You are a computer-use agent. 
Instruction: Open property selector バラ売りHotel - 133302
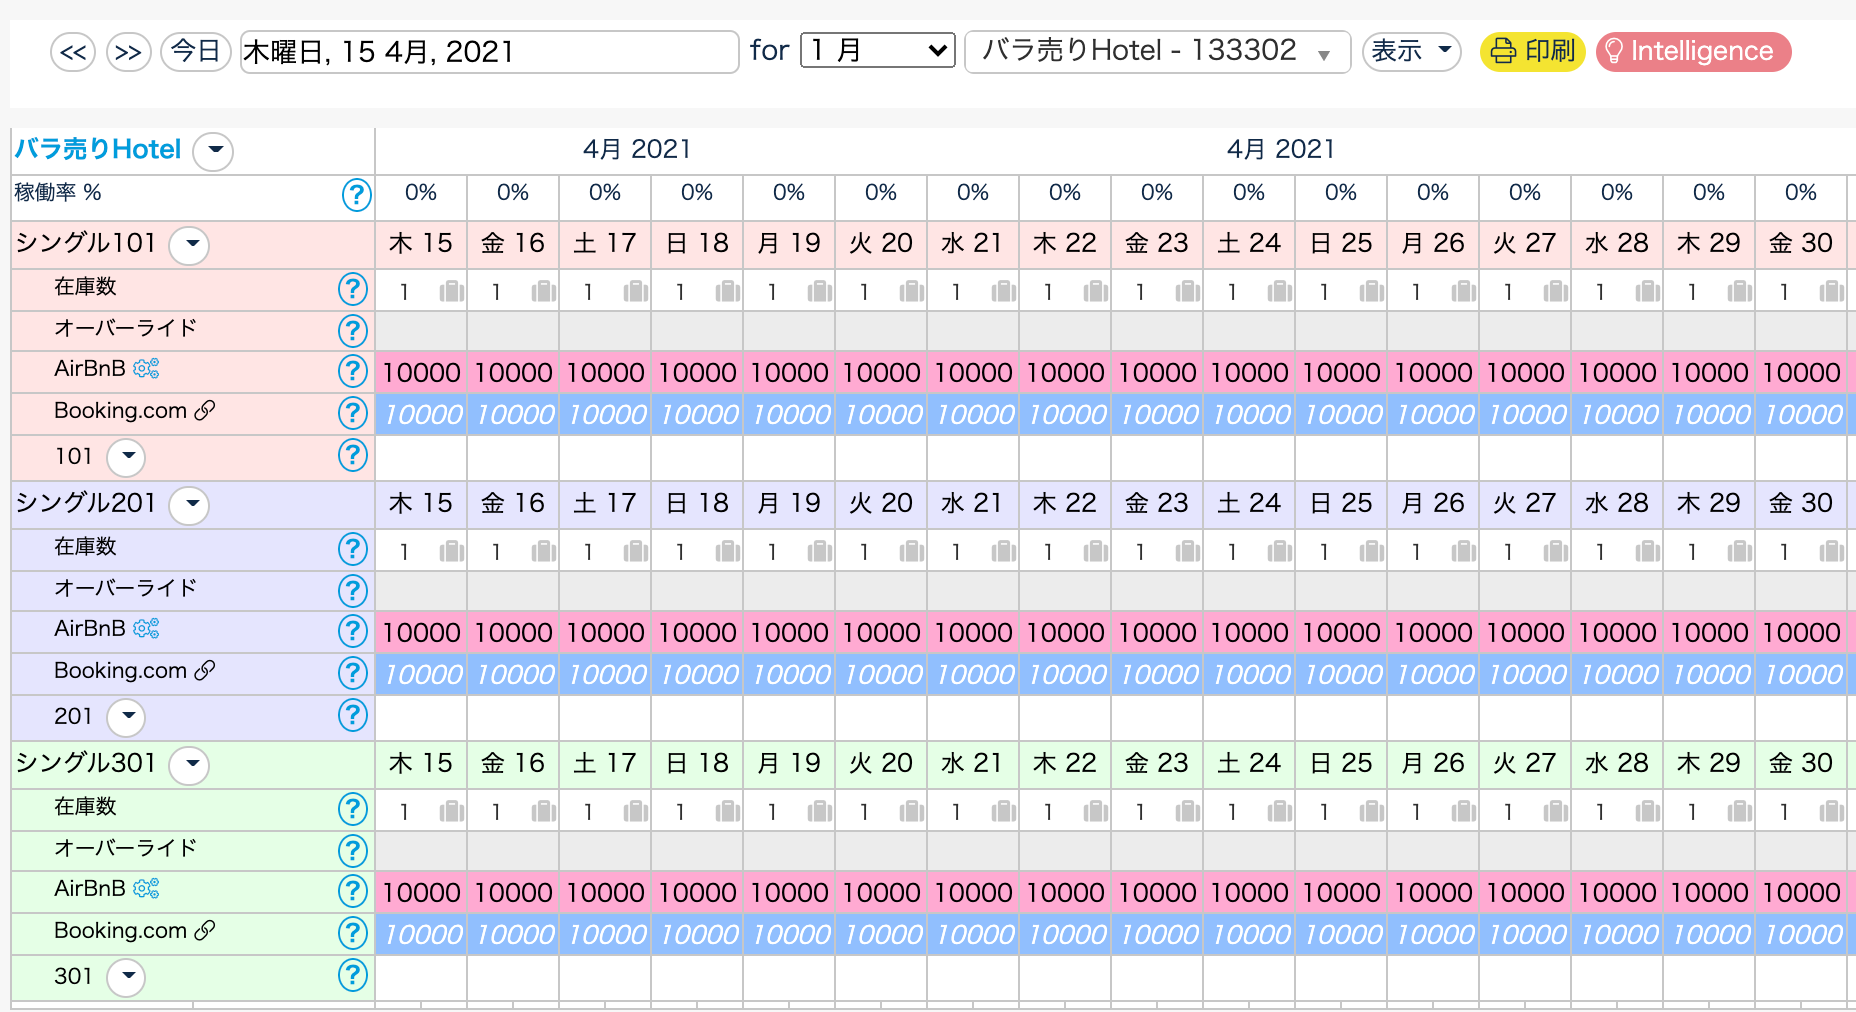point(1157,51)
